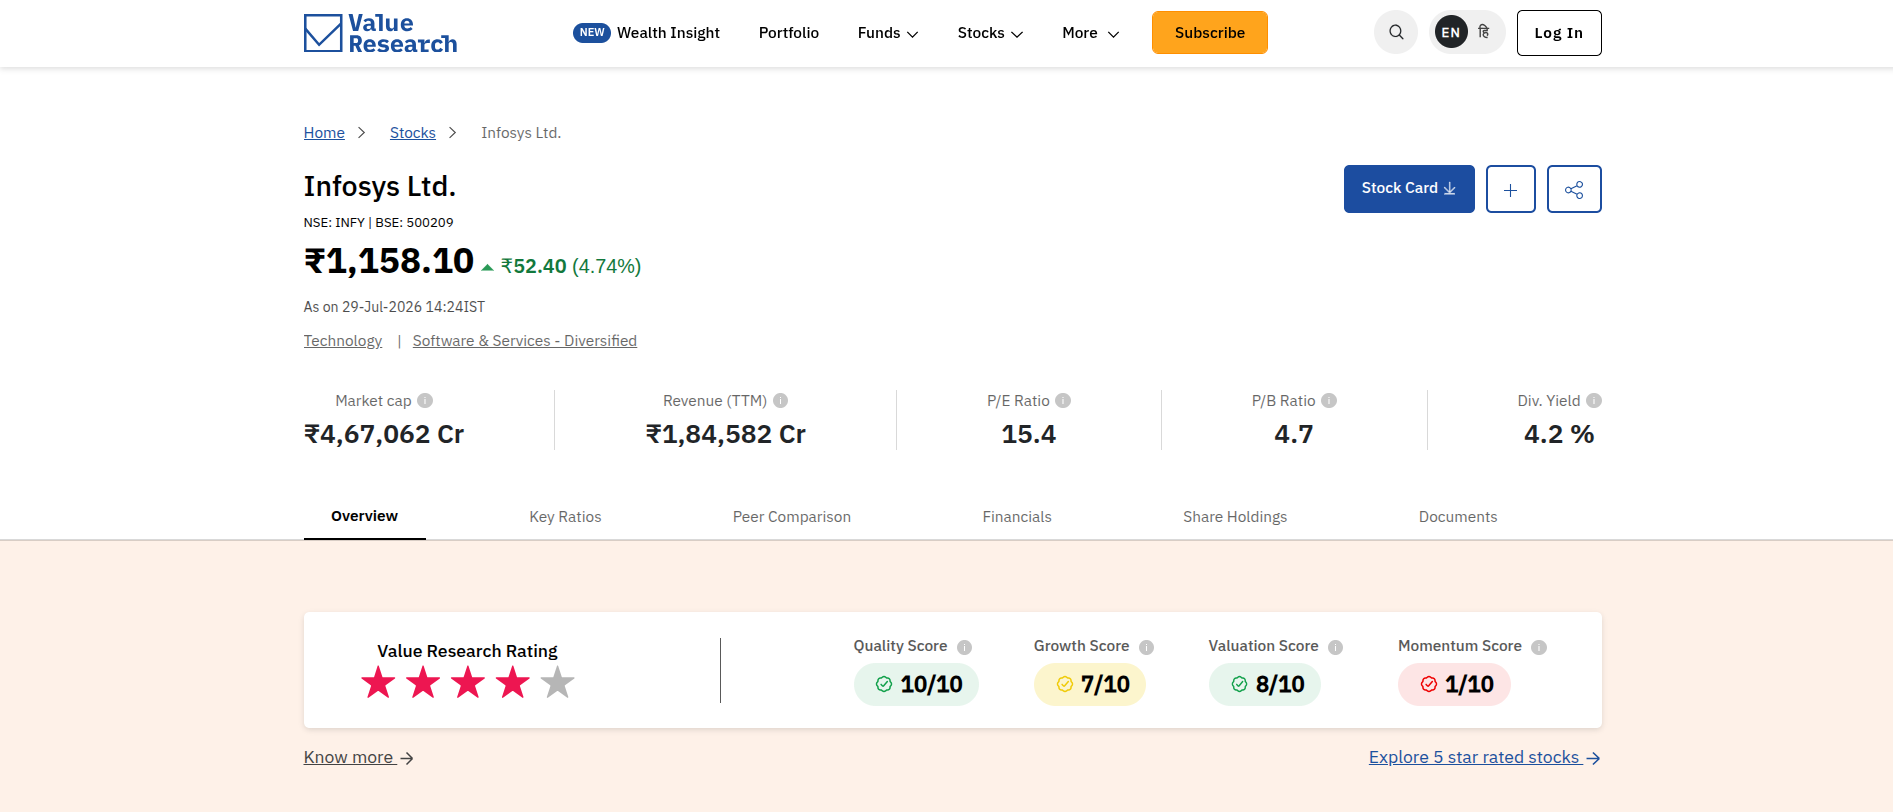This screenshot has height=812, width=1893.
Task: Click the Know more link
Action: (359, 758)
